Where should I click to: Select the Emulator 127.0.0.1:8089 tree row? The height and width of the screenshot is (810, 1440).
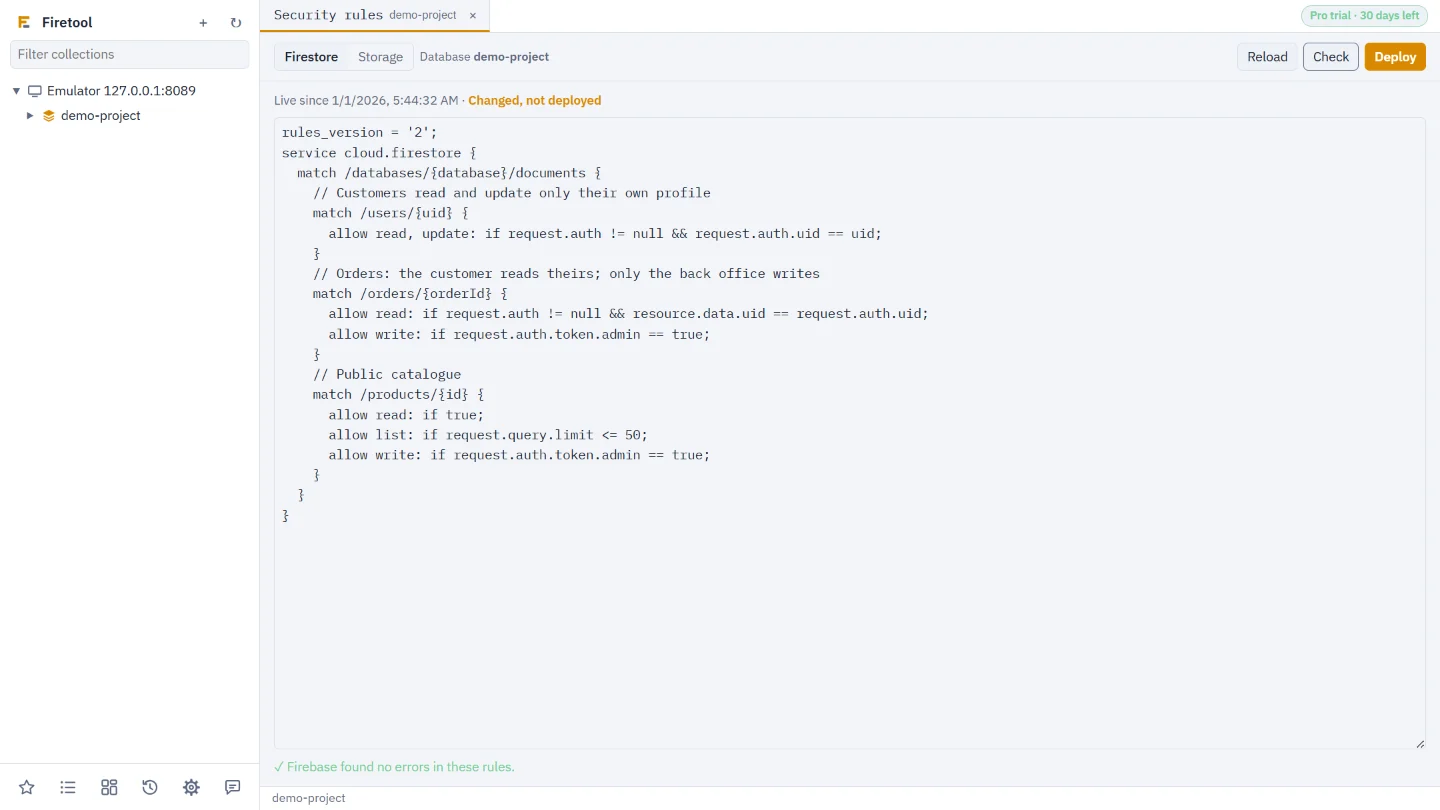[x=129, y=91]
